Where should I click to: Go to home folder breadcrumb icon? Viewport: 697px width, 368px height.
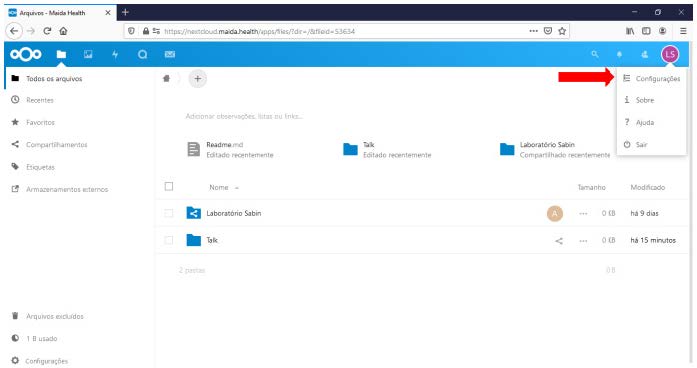pos(166,79)
